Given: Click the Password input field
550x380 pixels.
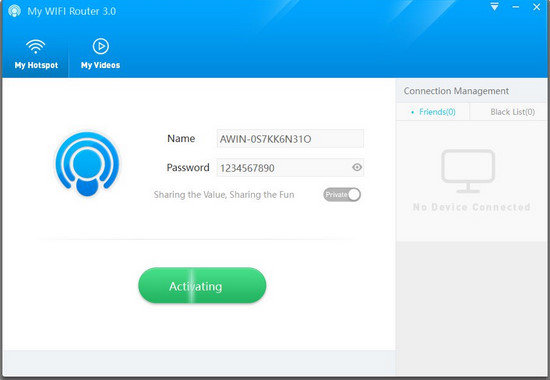Looking at the screenshot, I should [290, 168].
